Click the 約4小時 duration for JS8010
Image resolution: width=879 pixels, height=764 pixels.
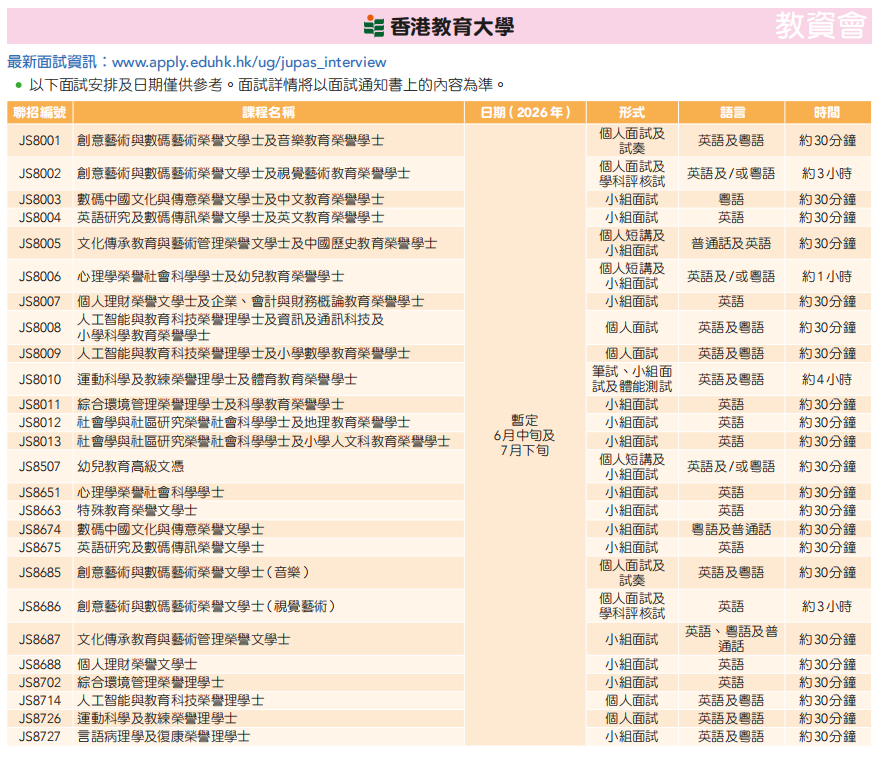coord(827,379)
